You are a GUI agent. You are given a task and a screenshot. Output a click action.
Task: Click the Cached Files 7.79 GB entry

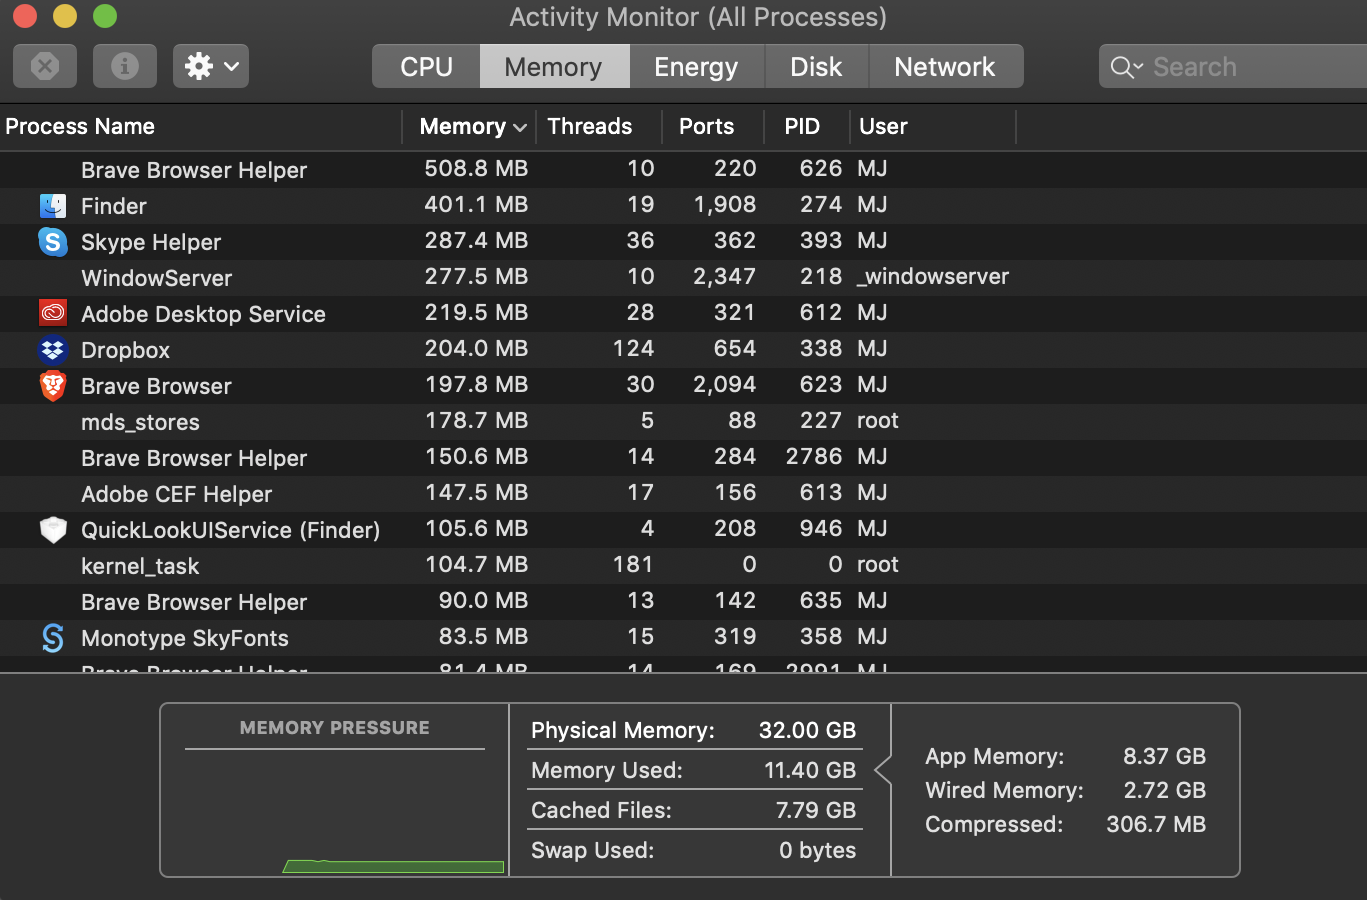pyautogui.click(x=694, y=810)
